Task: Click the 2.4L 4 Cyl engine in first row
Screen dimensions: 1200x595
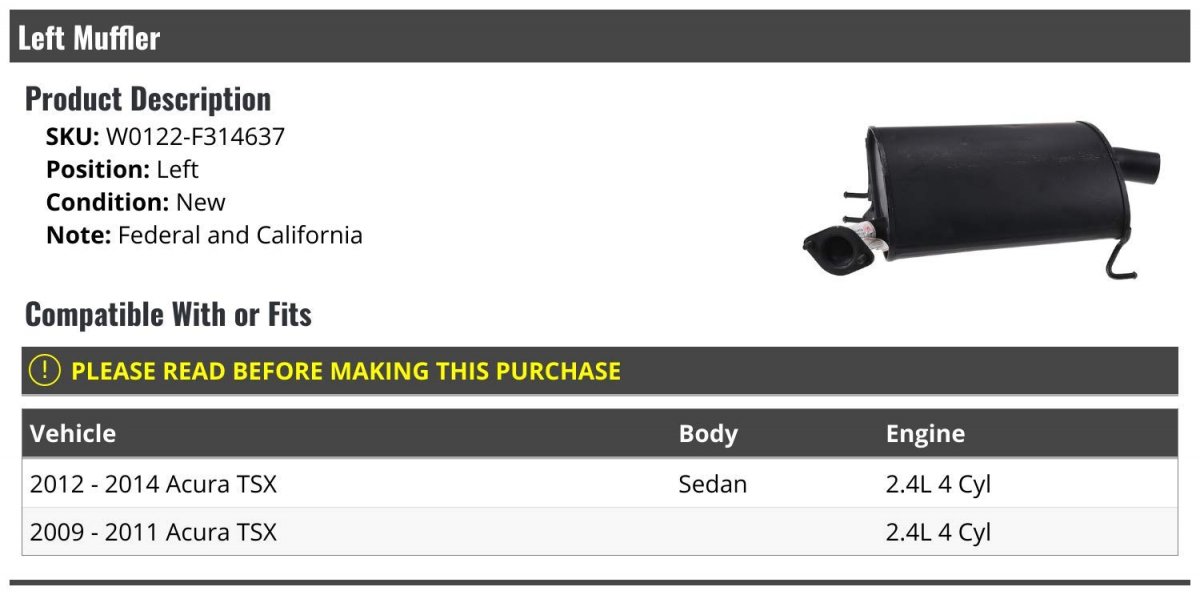Action: (938, 485)
